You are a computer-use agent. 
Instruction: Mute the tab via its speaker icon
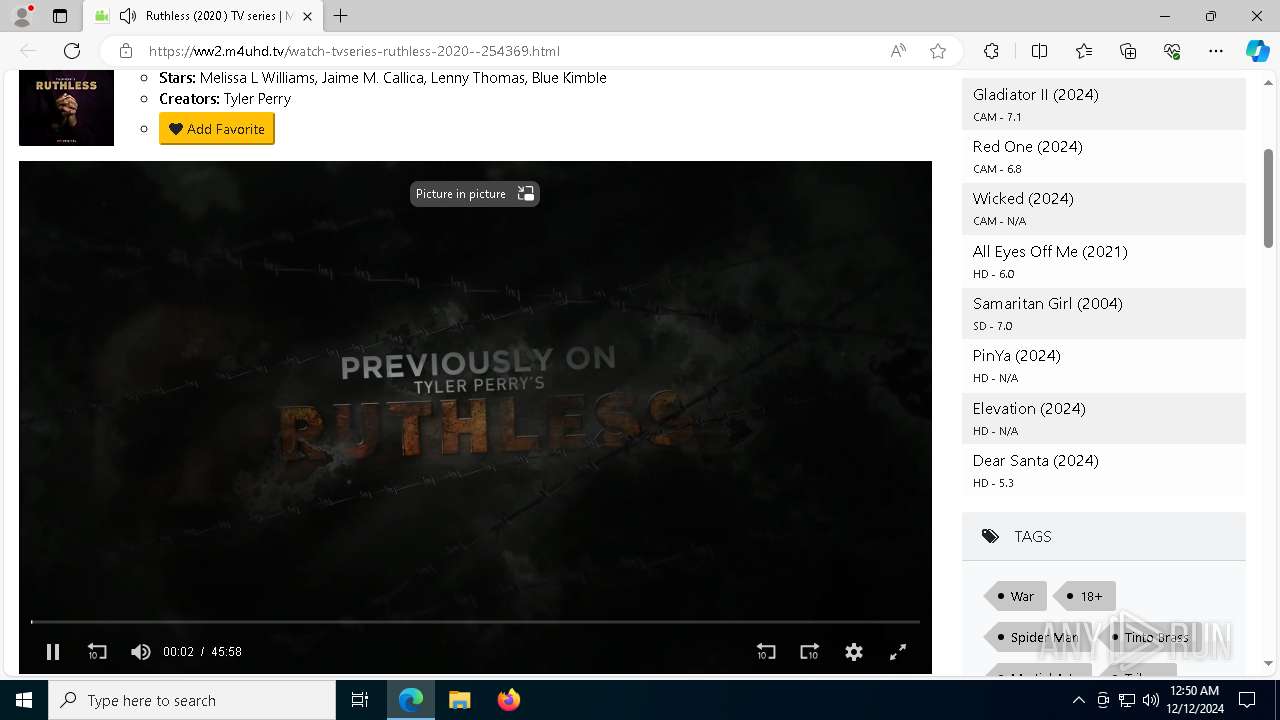tap(128, 16)
